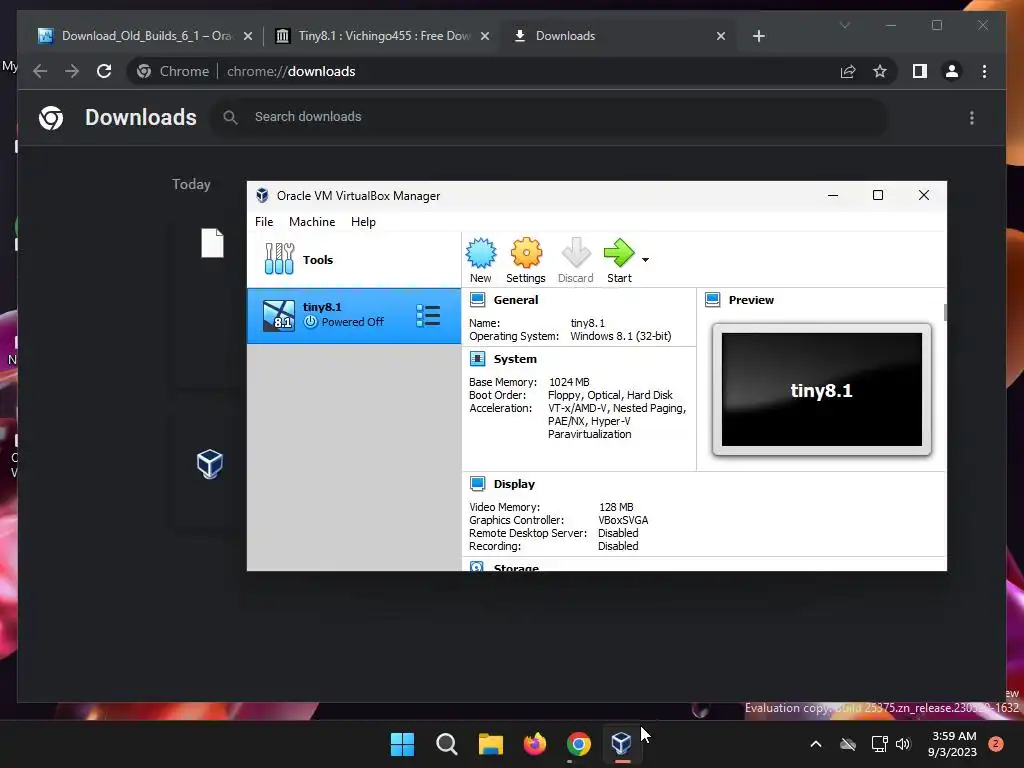Image resolution: width=1024 pixels, height=768 pixels.
Task: Open the Downloads page more actions menu
Action: 972,118
